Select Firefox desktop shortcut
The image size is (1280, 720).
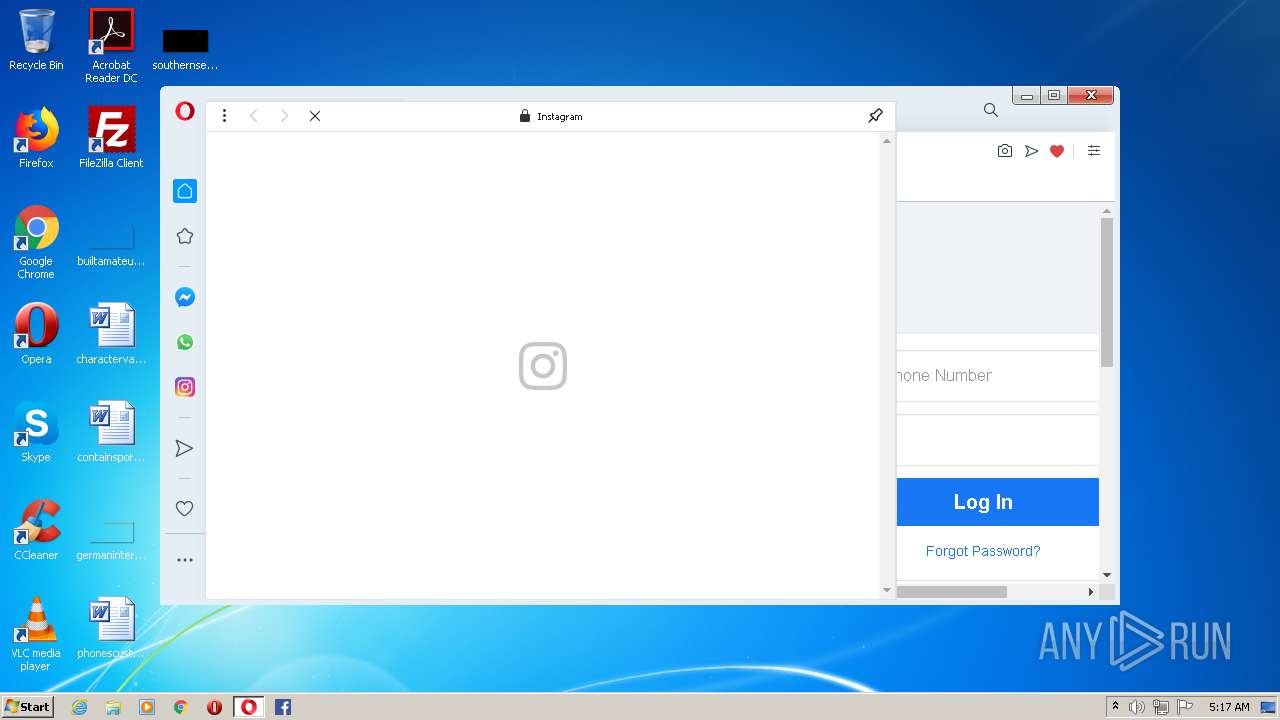pos(36,138)
